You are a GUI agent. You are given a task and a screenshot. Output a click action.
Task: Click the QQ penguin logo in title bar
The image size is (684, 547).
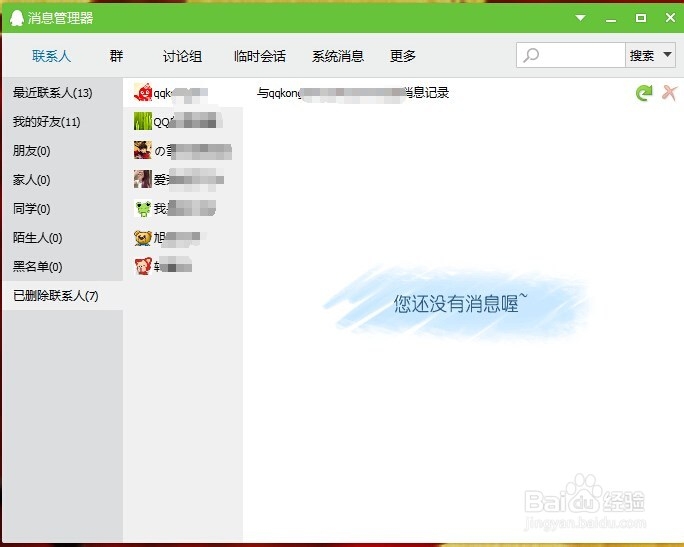[17, 18]
